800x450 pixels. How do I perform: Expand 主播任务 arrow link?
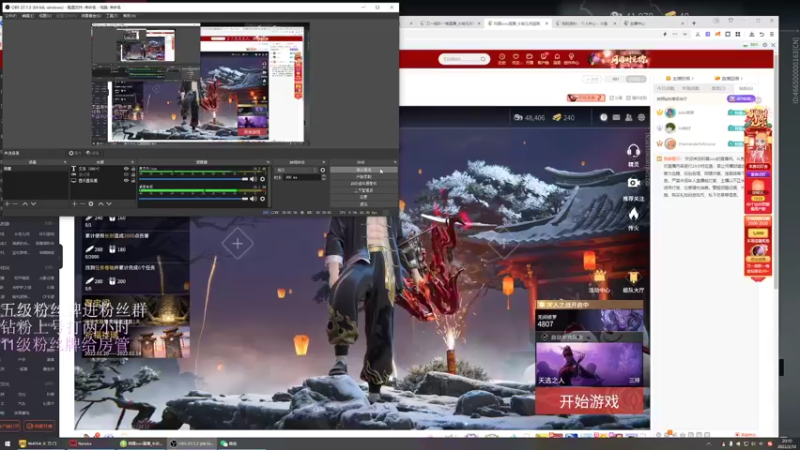pyautogui.click(x=679, y=79)
